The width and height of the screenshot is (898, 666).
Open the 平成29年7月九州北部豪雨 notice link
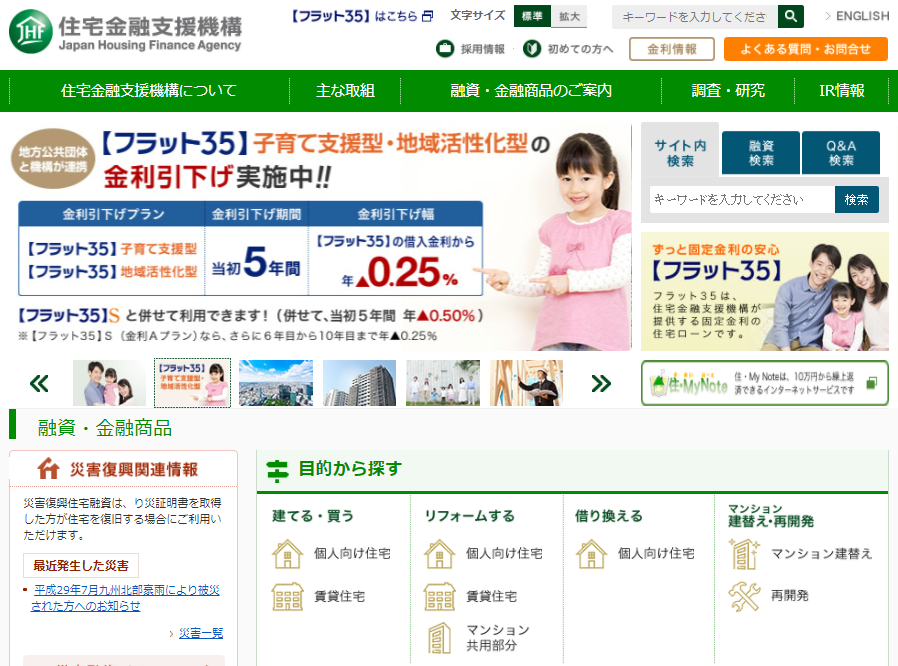125,598
